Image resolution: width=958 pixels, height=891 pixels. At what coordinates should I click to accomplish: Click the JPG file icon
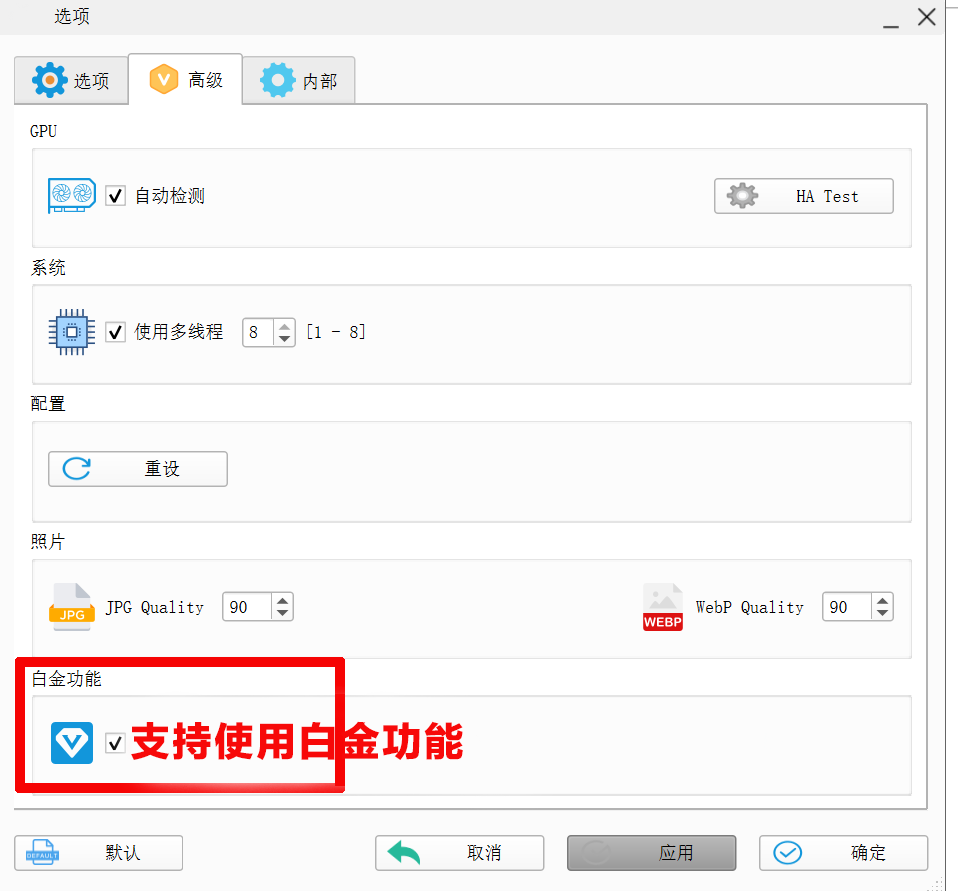[x=72, y=607]
